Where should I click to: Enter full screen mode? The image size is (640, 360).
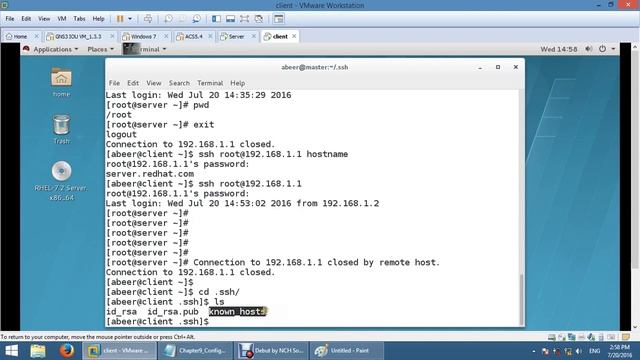tap(244, 19)
